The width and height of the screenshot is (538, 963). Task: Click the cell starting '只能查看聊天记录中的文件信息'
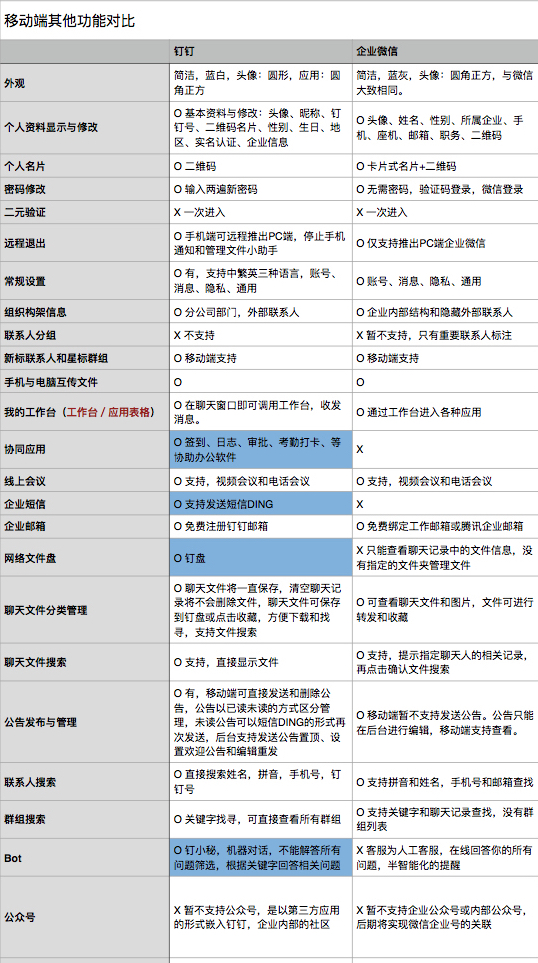coord(444,558)
